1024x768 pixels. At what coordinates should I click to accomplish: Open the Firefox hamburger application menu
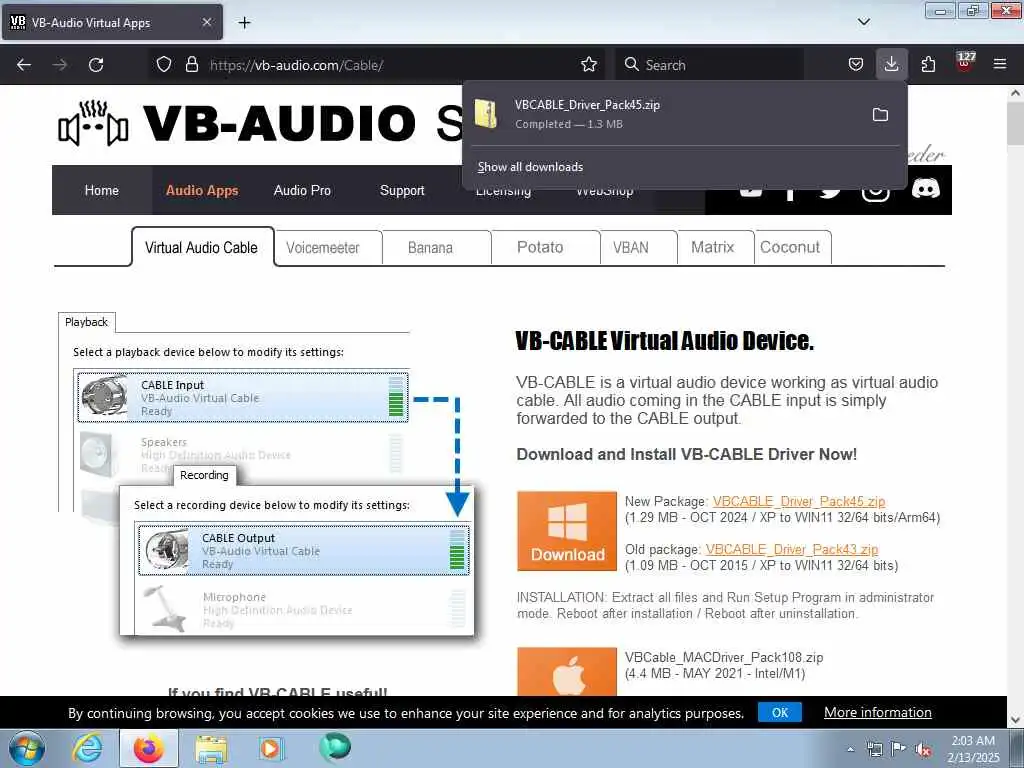coord(999,65)
